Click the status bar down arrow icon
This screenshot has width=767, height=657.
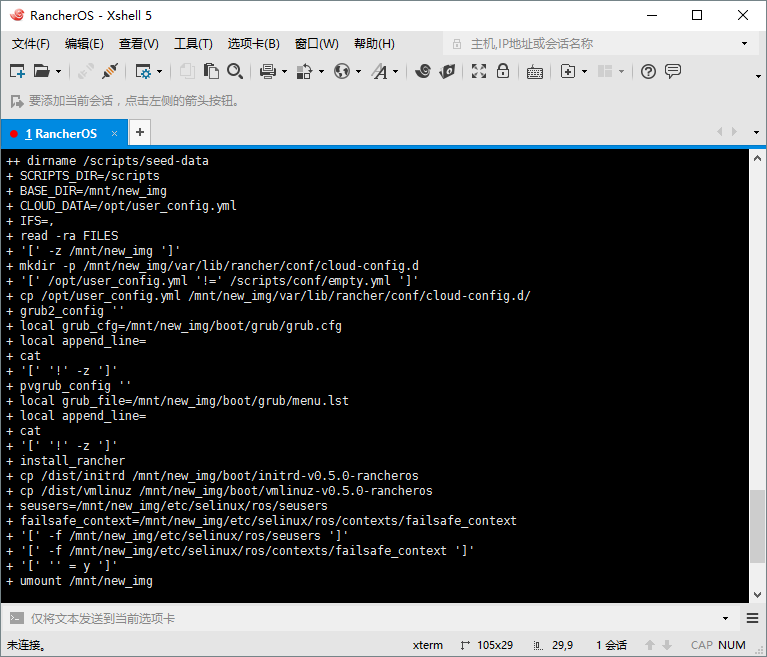[667, 645]
